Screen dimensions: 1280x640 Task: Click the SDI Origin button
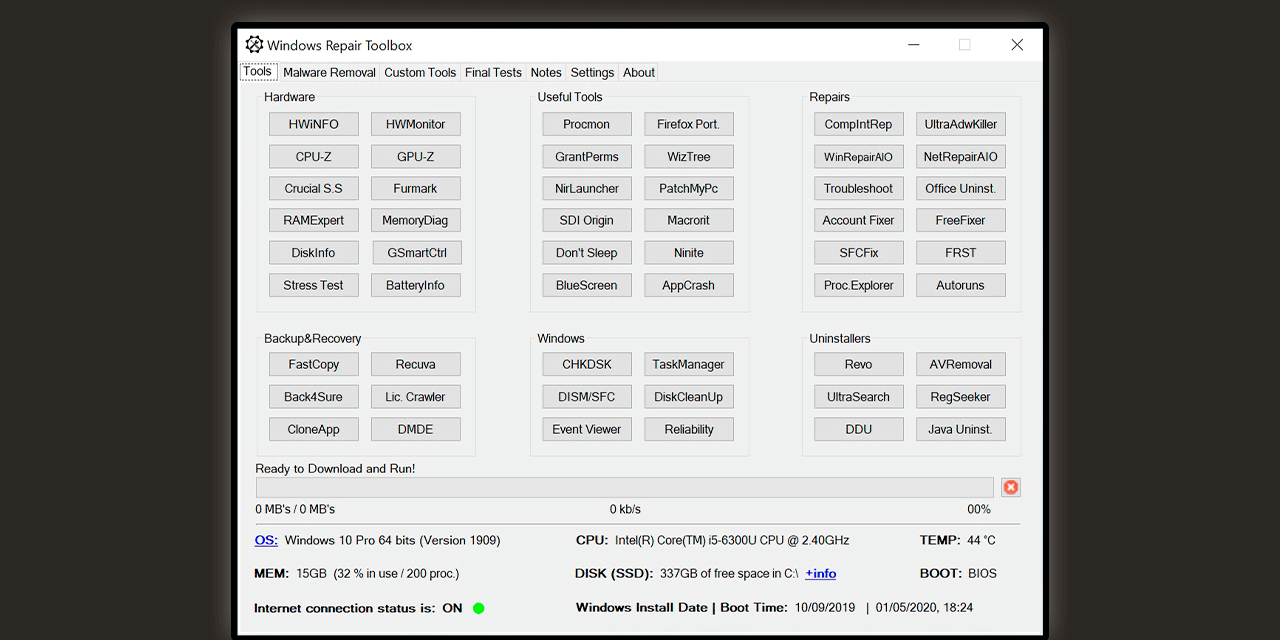[587, 220]
